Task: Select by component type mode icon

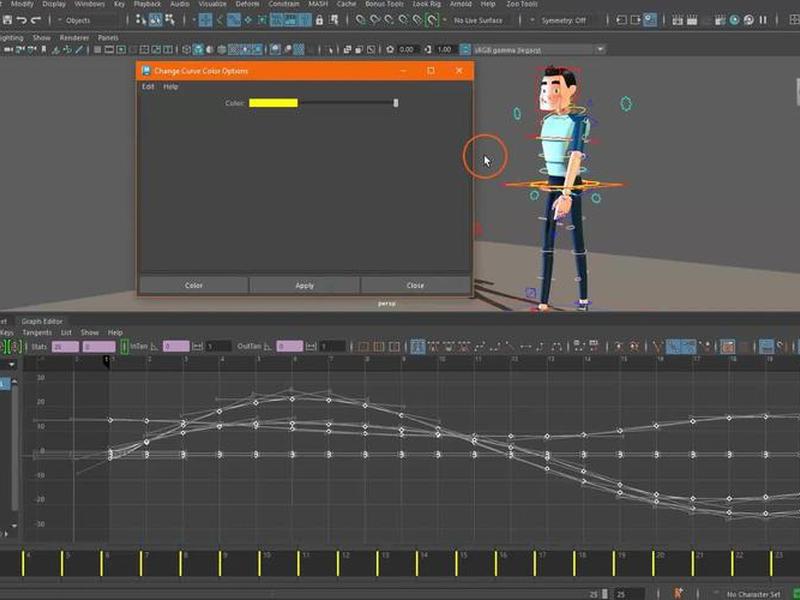Action: [x=169, y=20]
